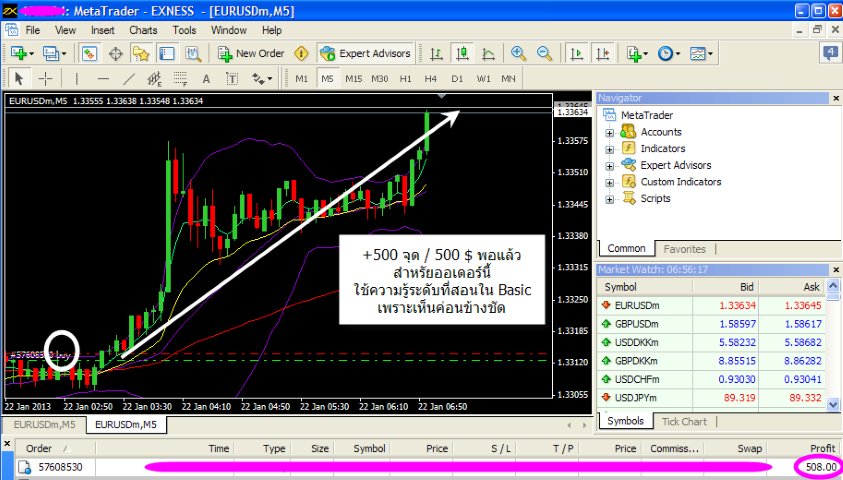The image size is (843, 480).
Task: Open the Templates dropdown
Action: (701, 53)
